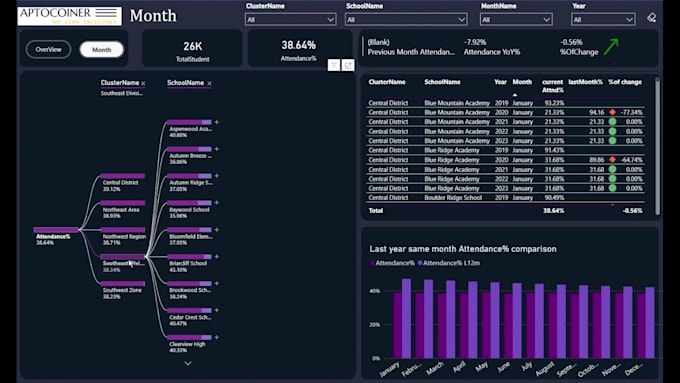Sort table by %of change header
The width and height of the screenshot is (680, 383).
click(625, 82)
